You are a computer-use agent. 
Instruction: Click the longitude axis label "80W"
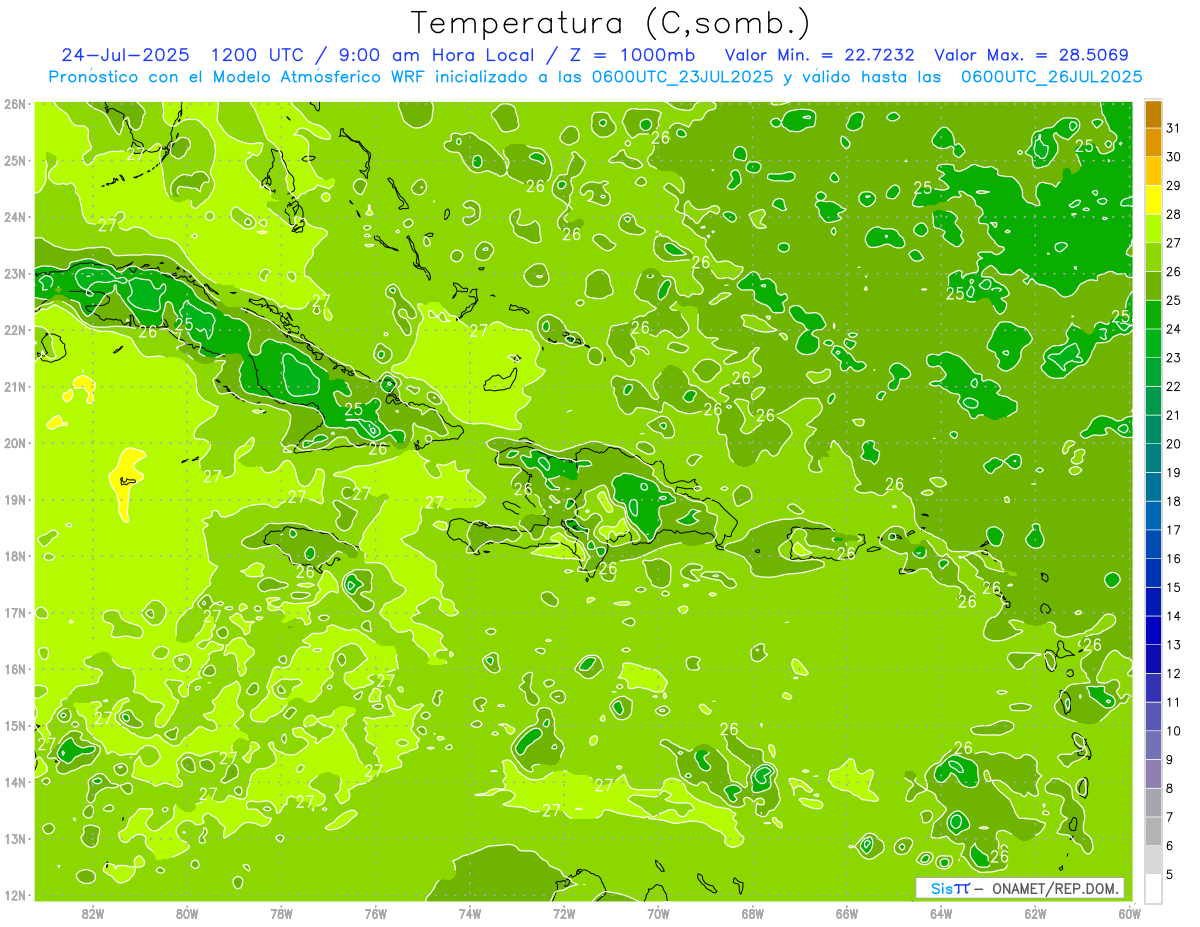coord(187,913)
